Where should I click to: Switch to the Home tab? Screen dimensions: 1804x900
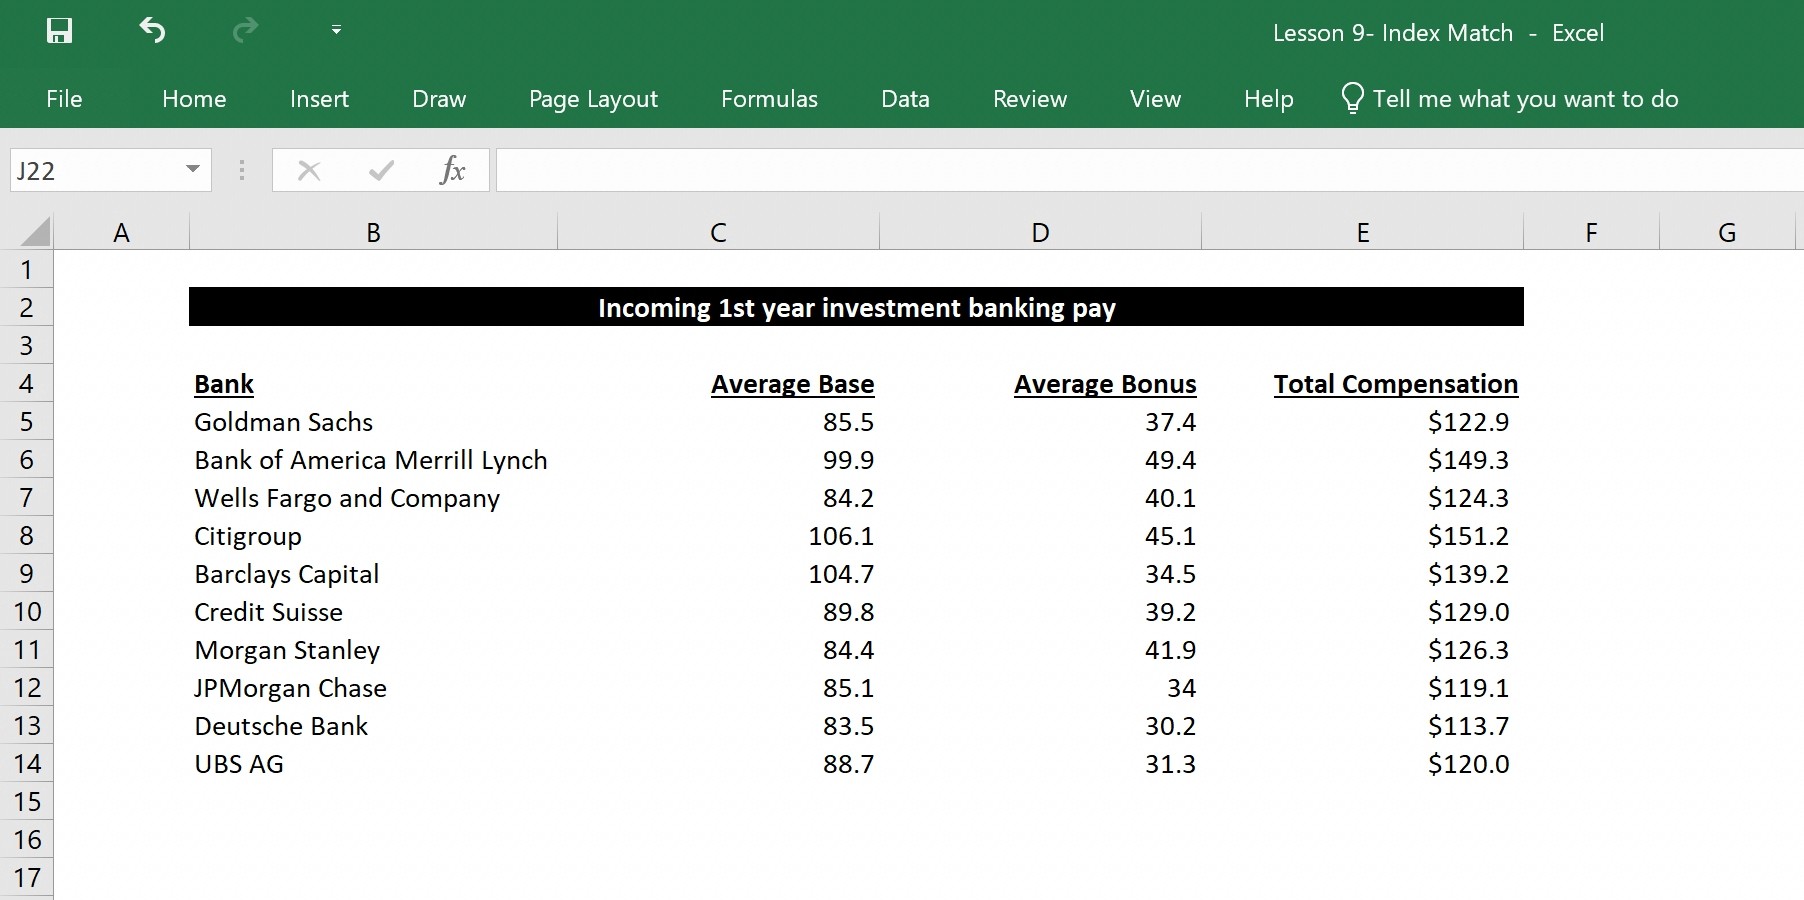coord(194,99)
